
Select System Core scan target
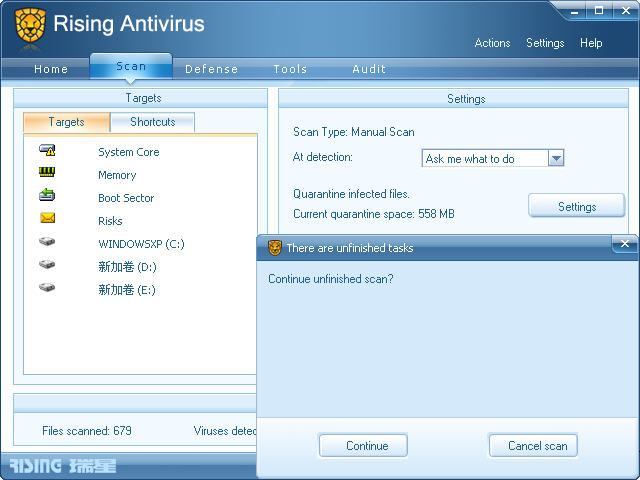point(129,152)
